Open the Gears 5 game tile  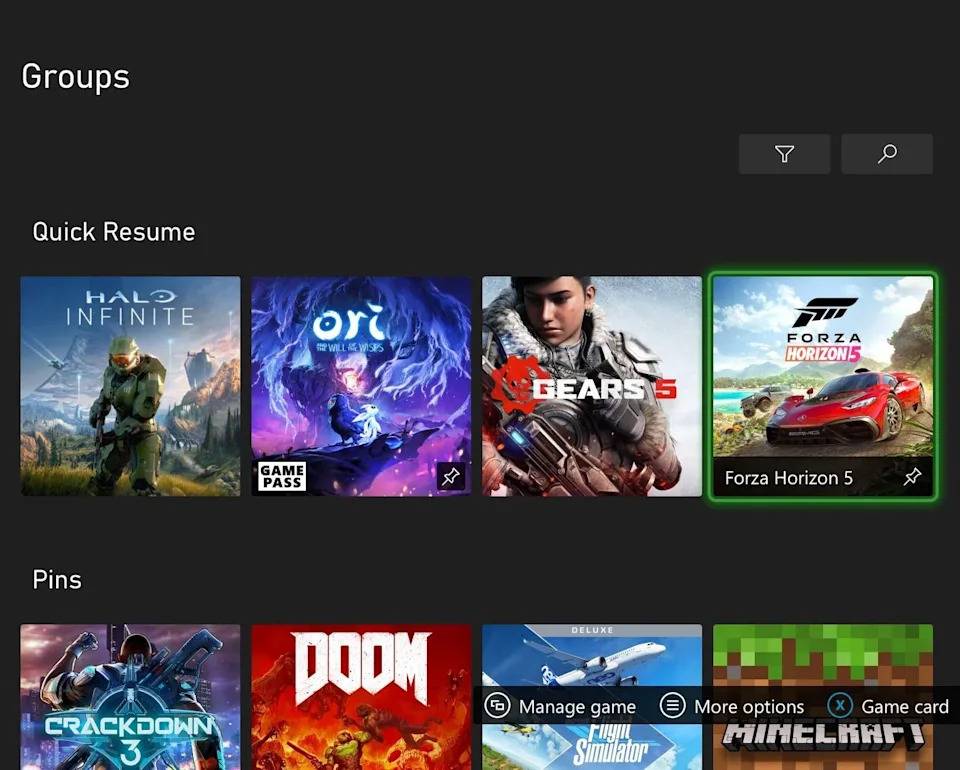point(592,386)
